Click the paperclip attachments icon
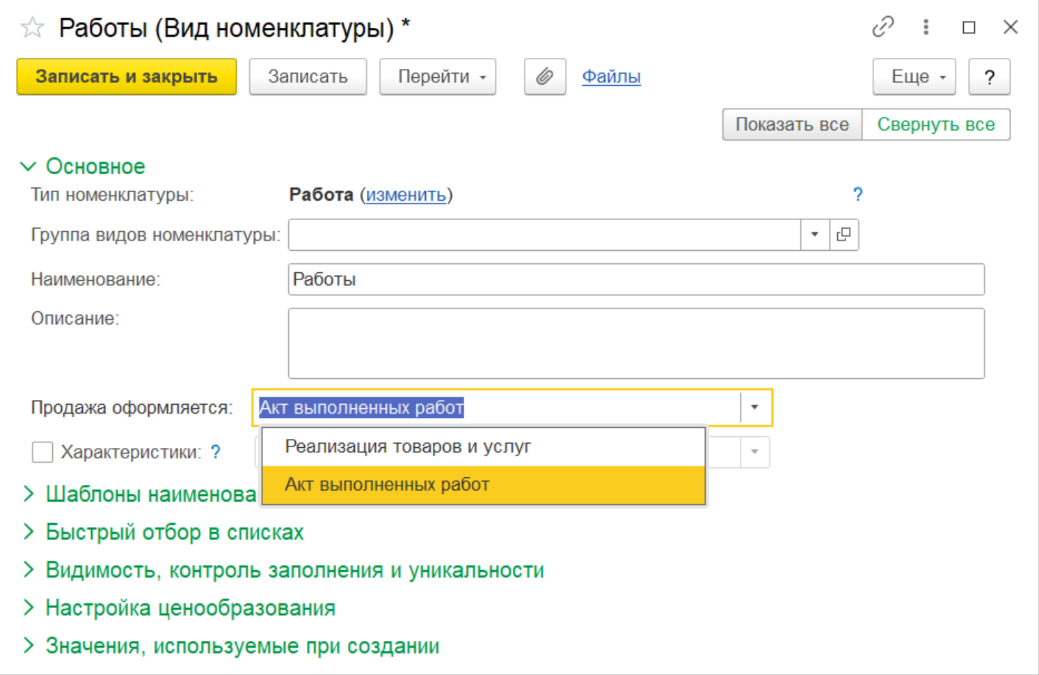This screenshot has height=675, width=1039. [x=545, y=77]
